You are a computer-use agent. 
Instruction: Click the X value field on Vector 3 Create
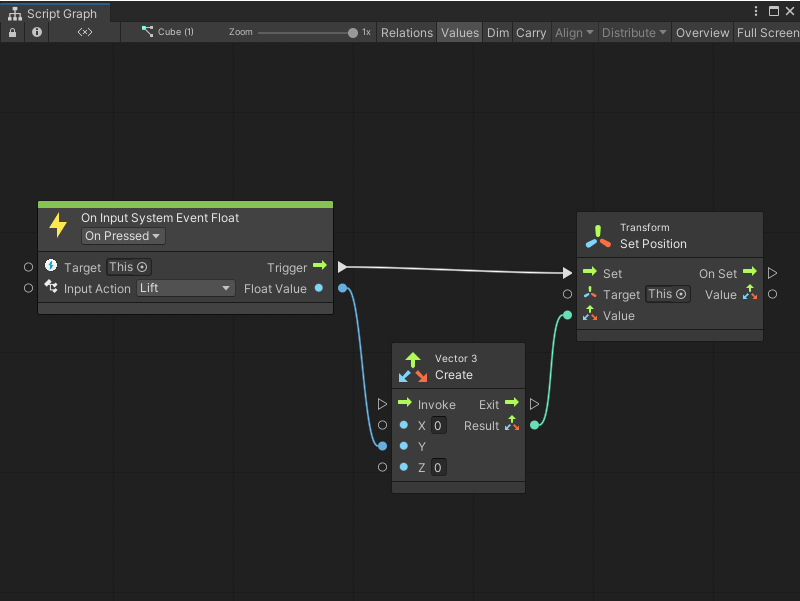click(x=438, y=425)
